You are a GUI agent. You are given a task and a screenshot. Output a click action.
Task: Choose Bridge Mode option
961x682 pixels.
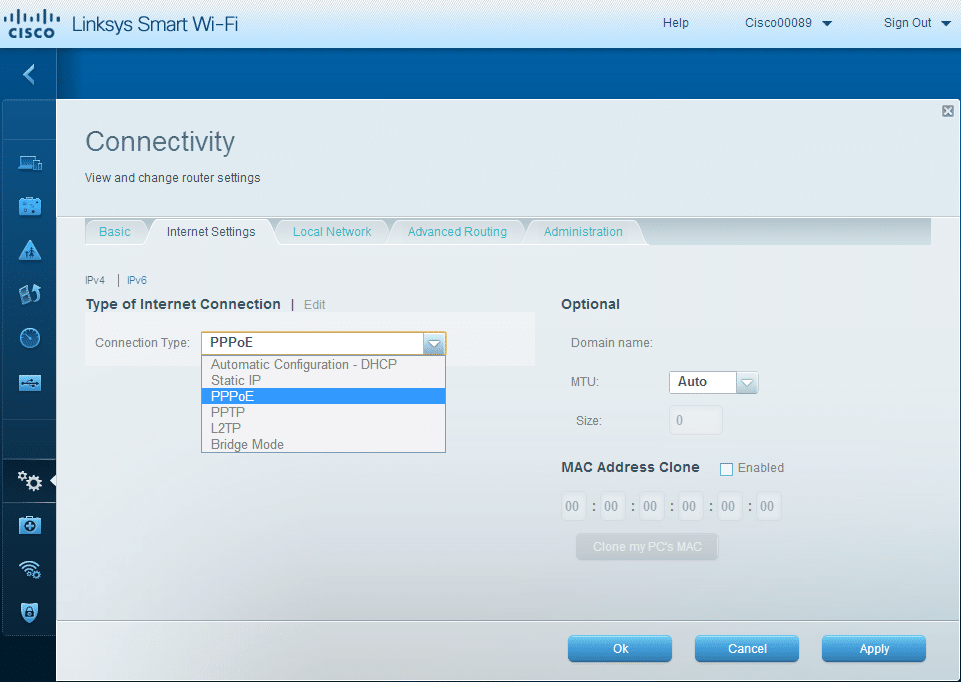click(x=323, y=444)
